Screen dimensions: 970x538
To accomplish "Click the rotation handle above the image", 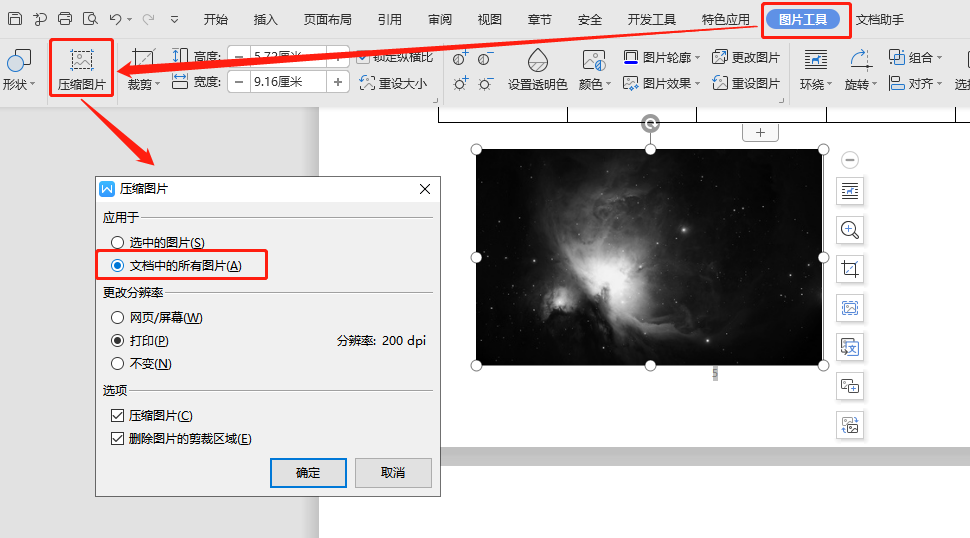I will click(650, 124).
